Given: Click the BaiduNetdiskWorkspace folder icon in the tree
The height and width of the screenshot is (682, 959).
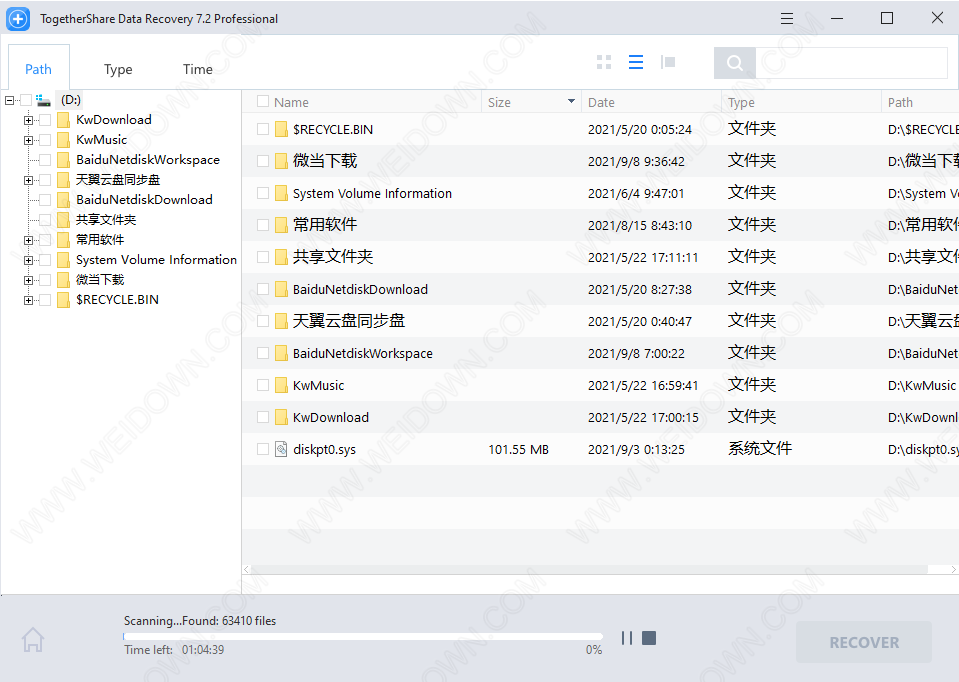Looking at the screenshot, I should [63, 160].
